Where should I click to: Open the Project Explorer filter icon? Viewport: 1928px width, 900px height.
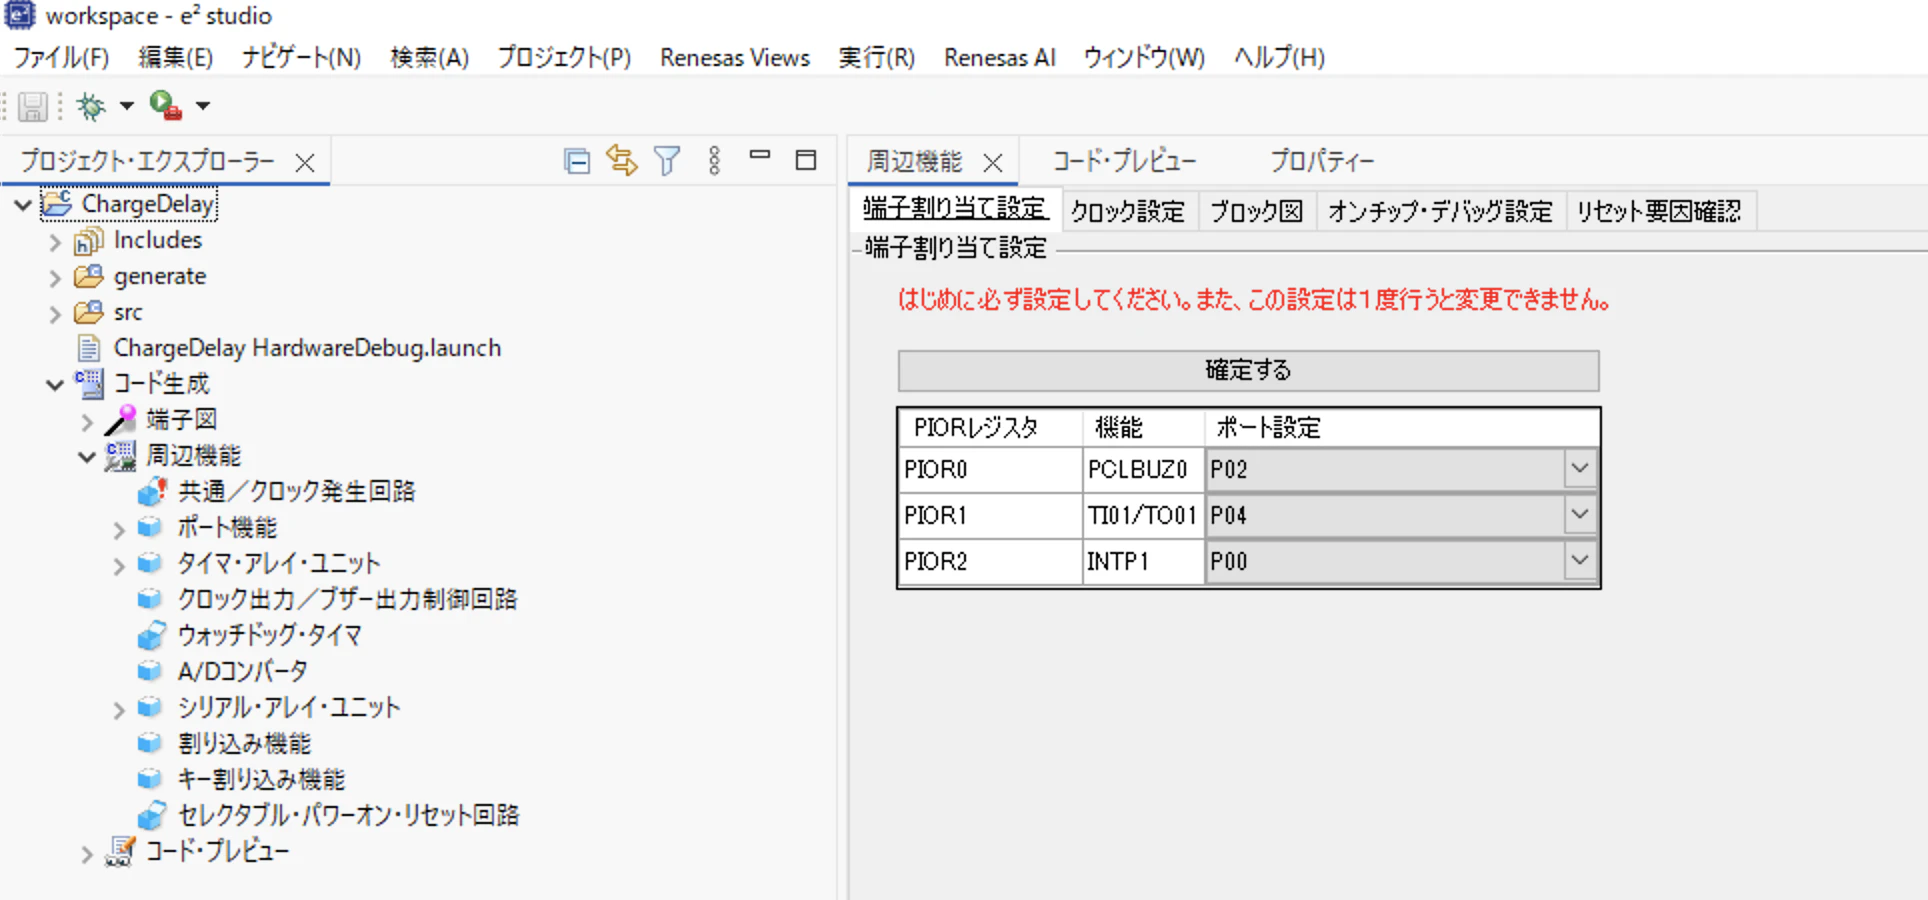(667, 161)
